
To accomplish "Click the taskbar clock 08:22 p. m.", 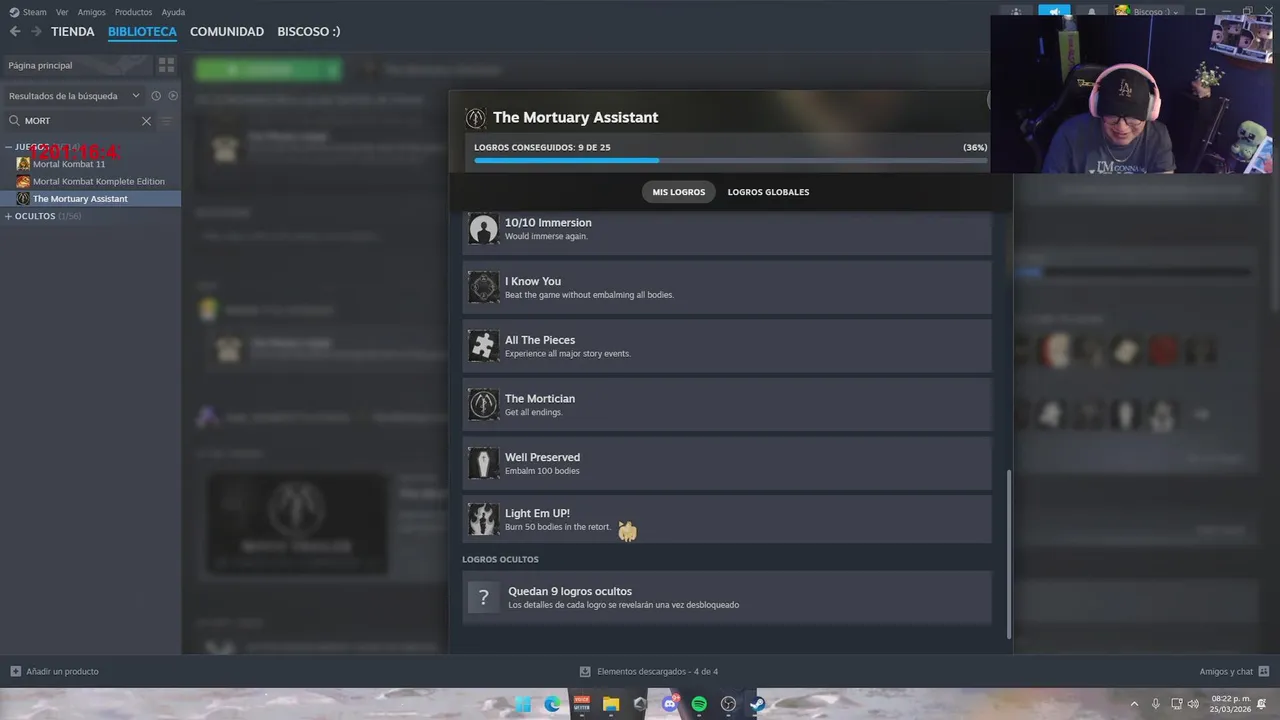I will (x=1231, y=704).
